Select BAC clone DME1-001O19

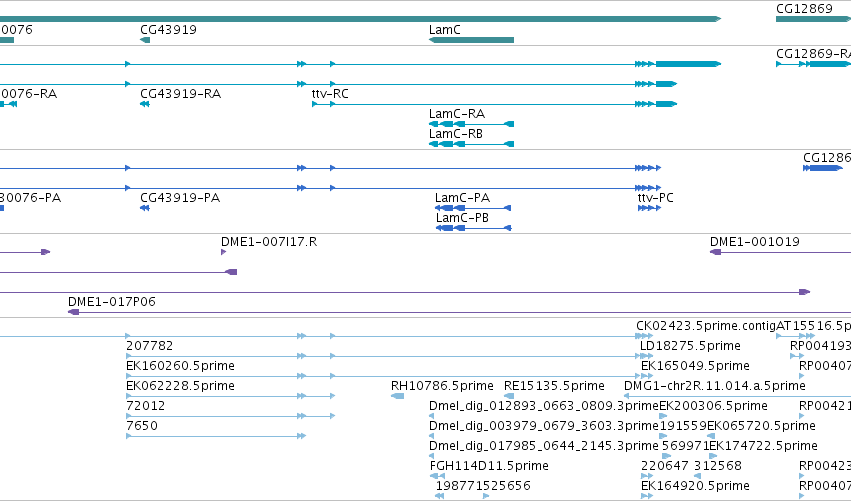pyautogui.click(x=754, y=242)
